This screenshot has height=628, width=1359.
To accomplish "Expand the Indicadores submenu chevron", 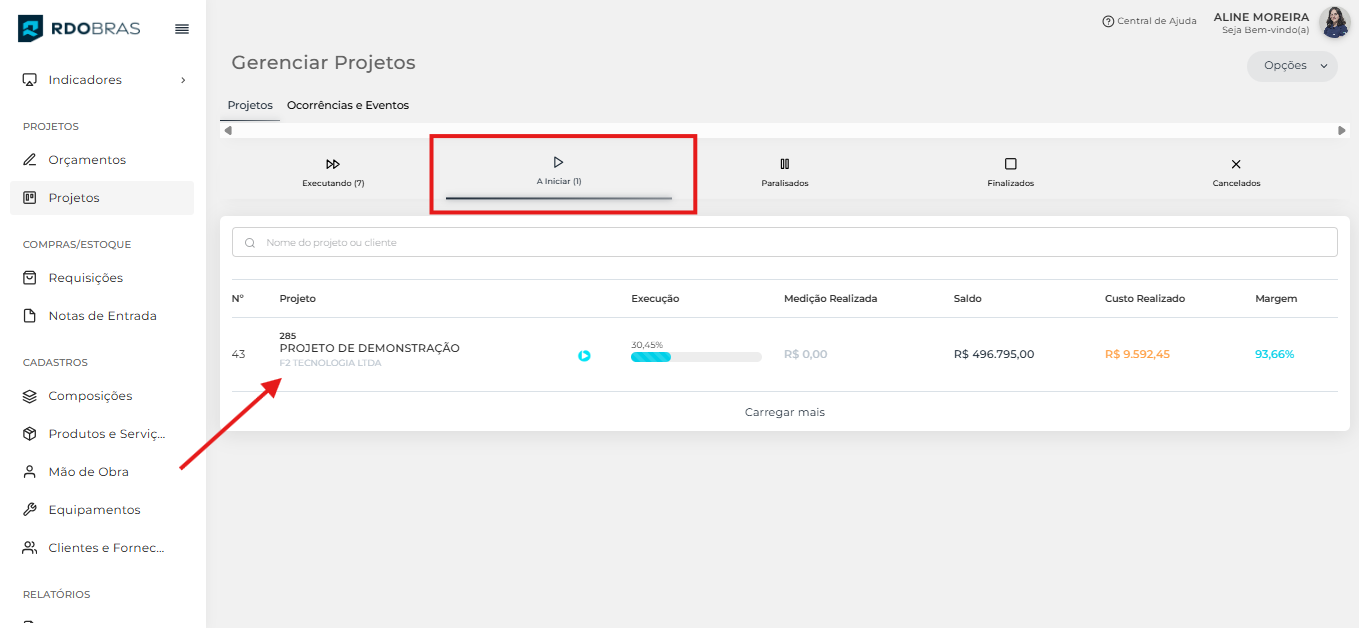I will tap(183, 80).
